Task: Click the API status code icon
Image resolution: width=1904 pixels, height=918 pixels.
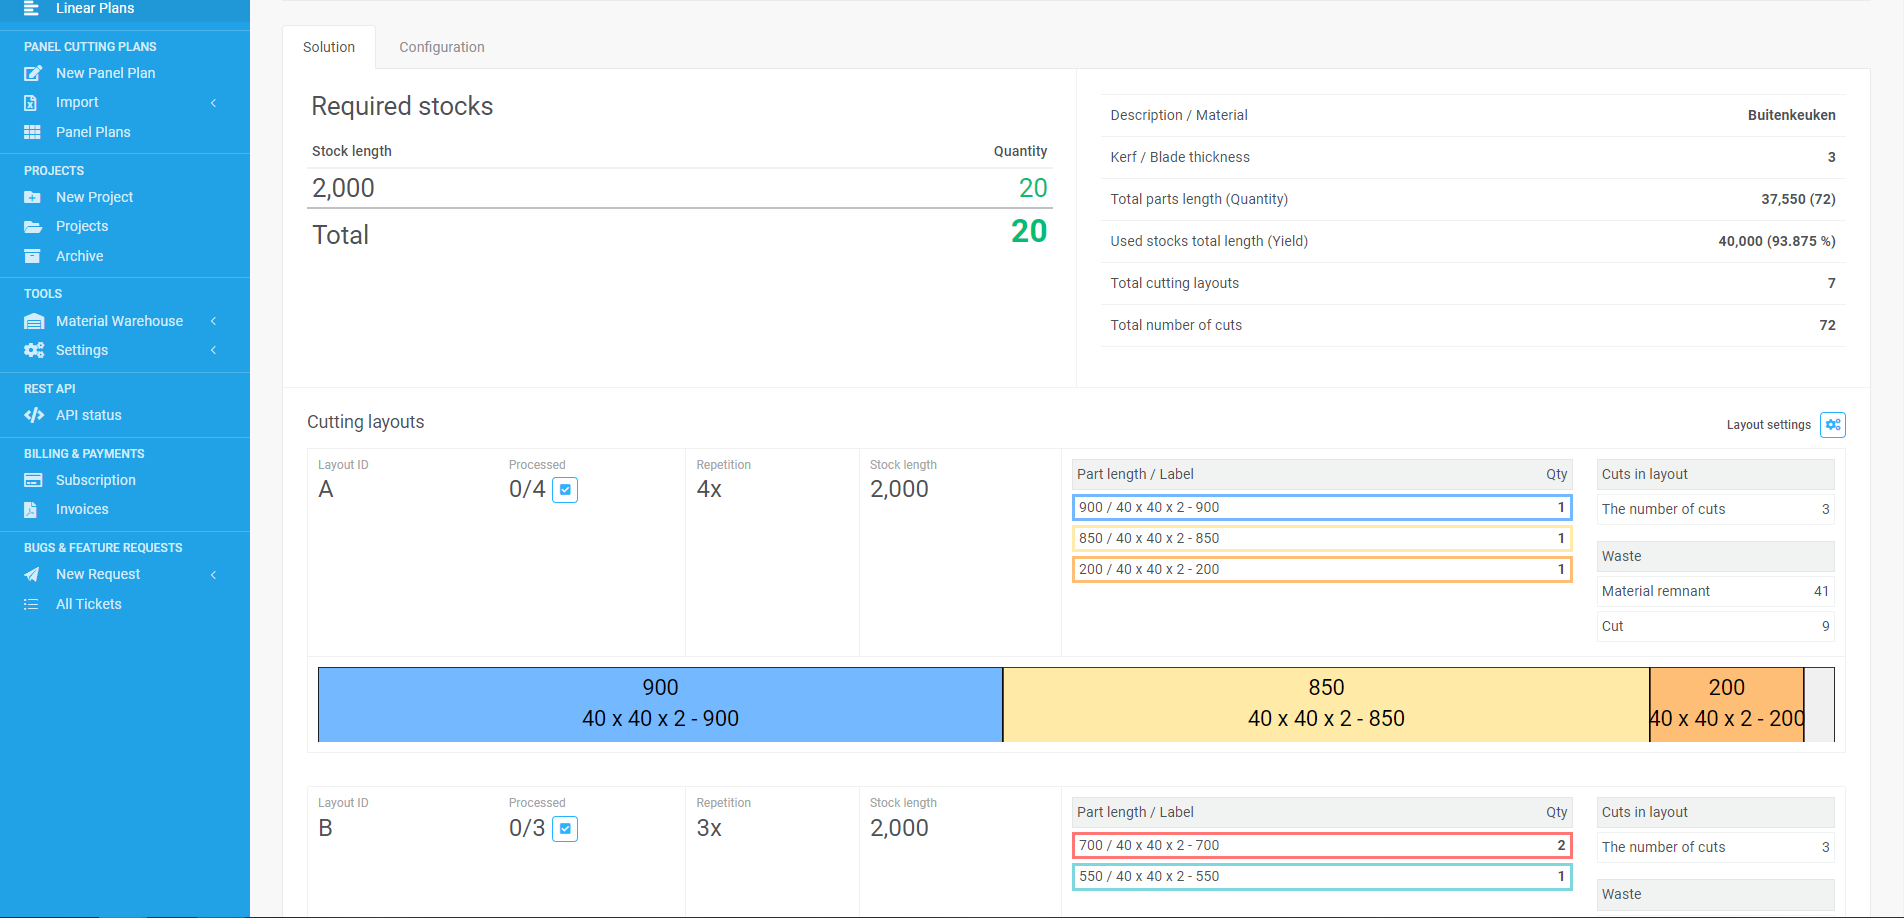Action: pos(34,415)
